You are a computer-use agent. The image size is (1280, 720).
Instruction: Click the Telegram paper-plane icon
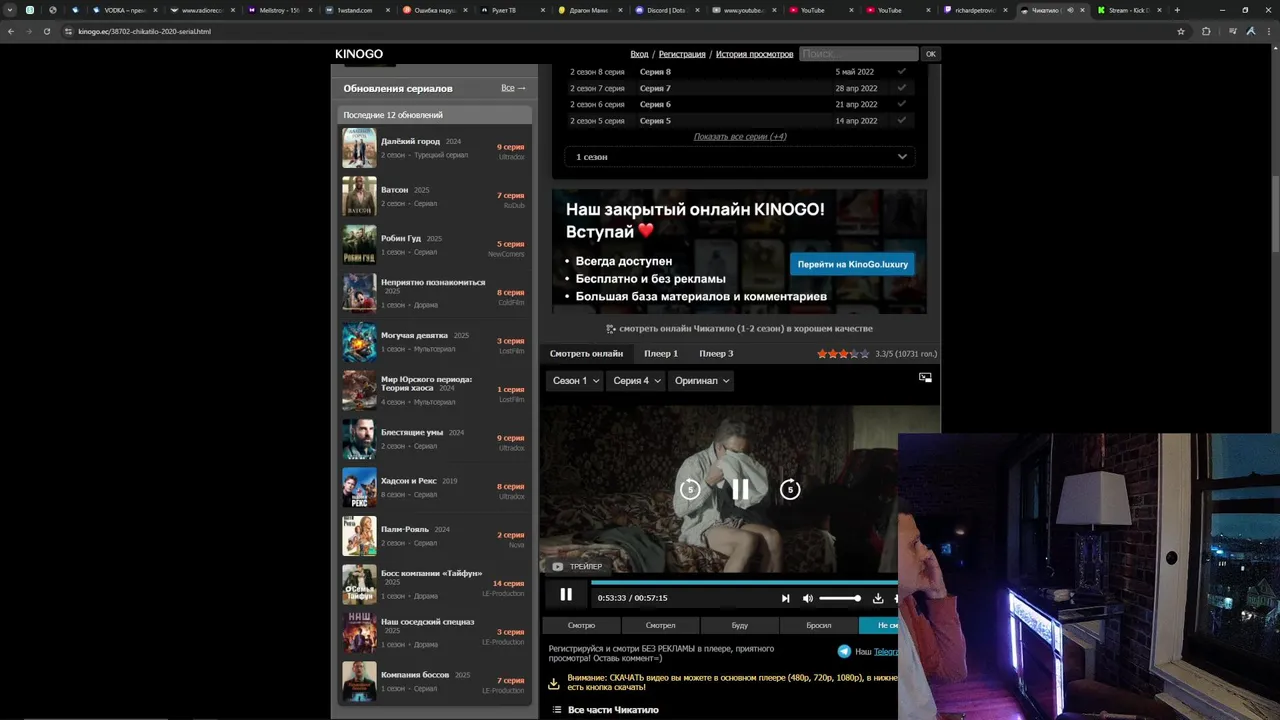[844, 651]
